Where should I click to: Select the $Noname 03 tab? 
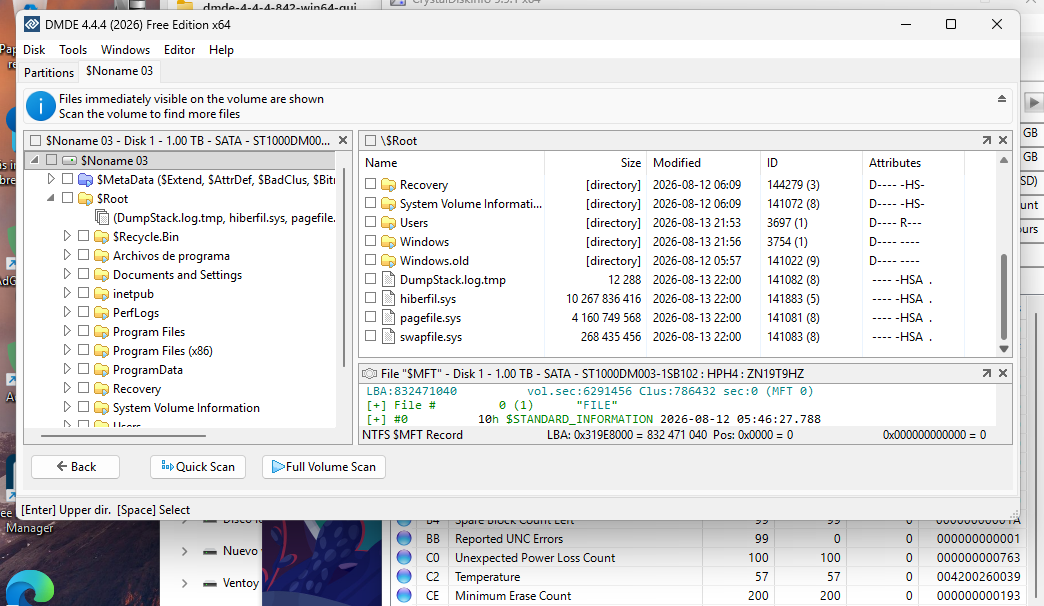coord(119,71)
